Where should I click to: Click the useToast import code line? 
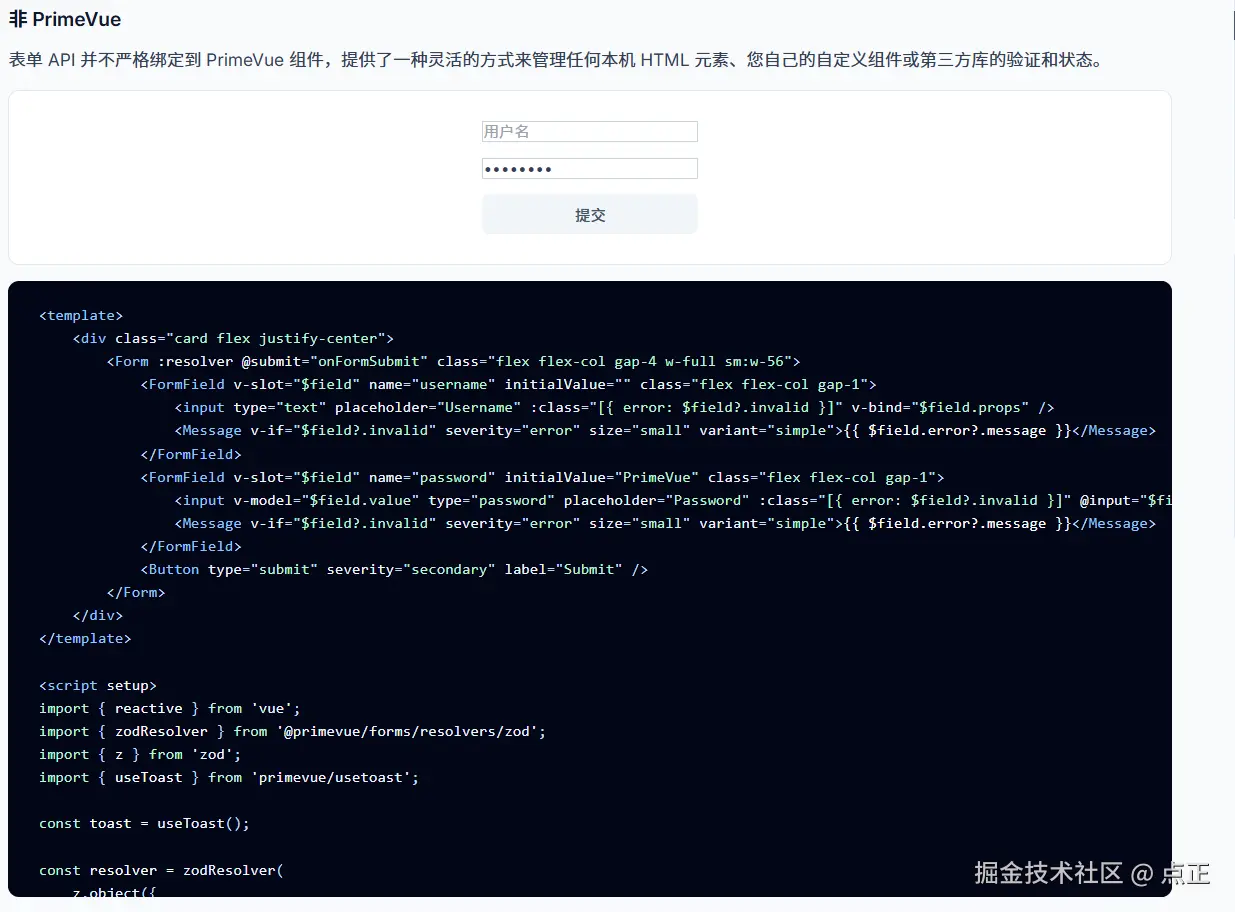click(x=229, y=777)
